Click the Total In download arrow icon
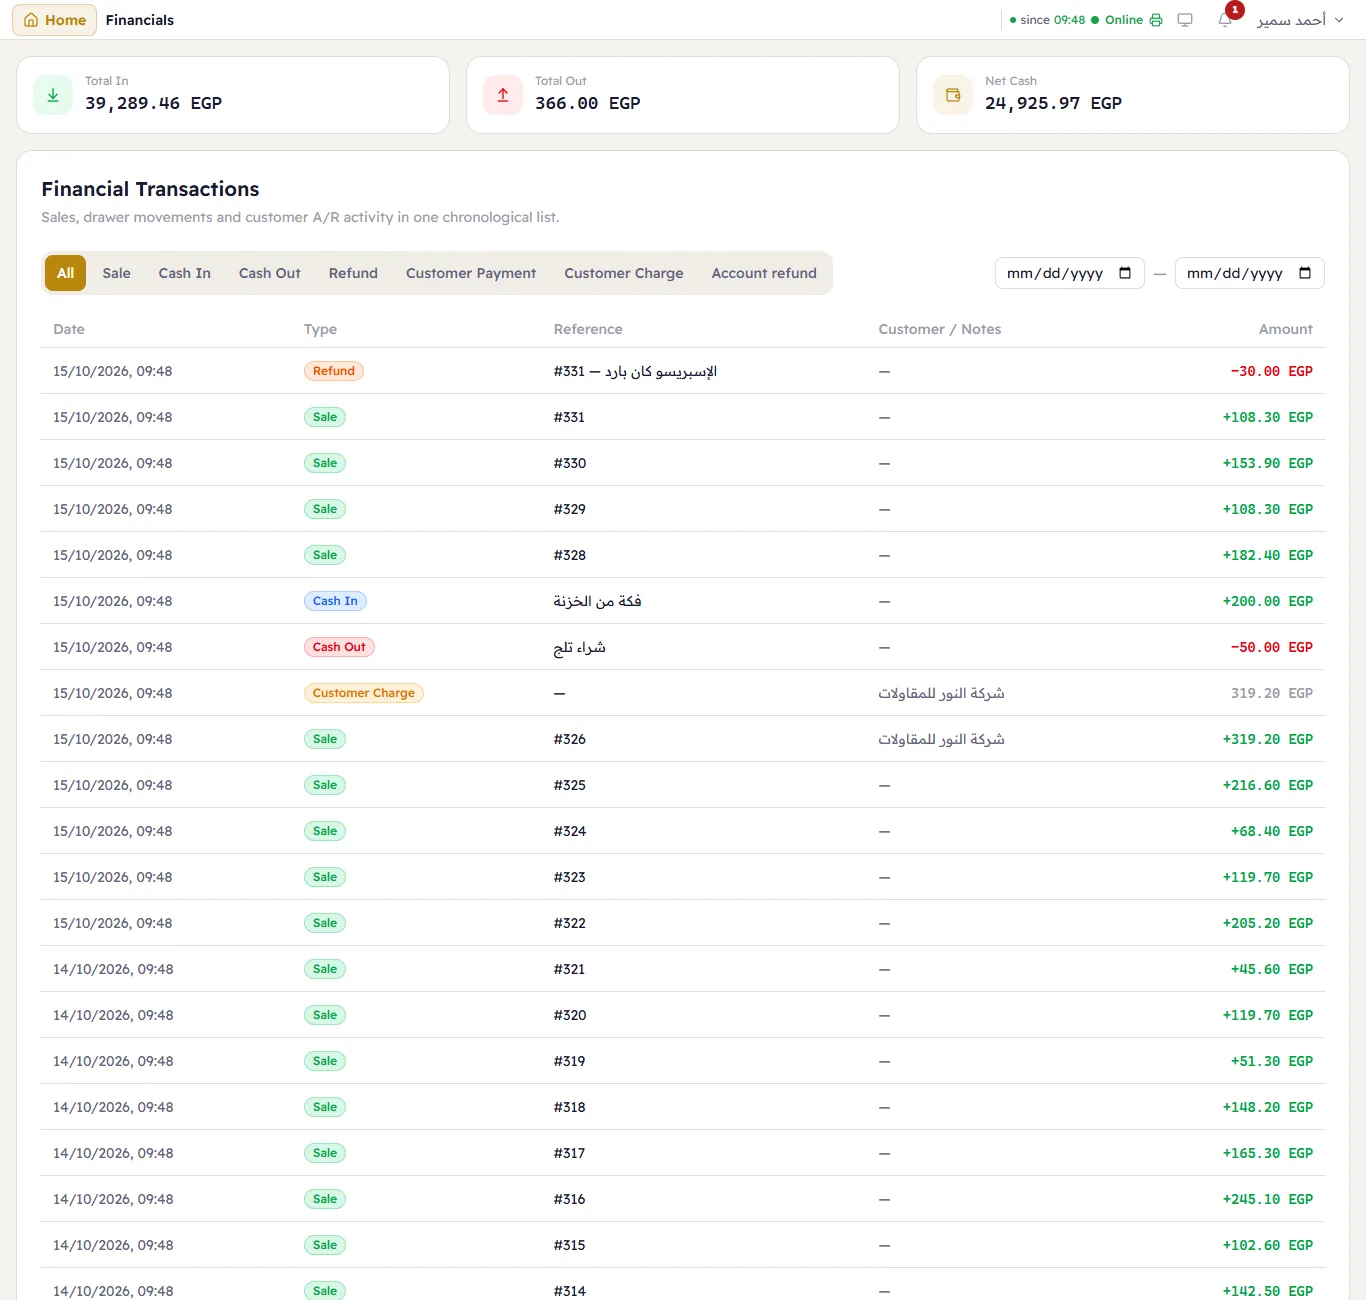The image size is (1366, 1300). point(53,95)
